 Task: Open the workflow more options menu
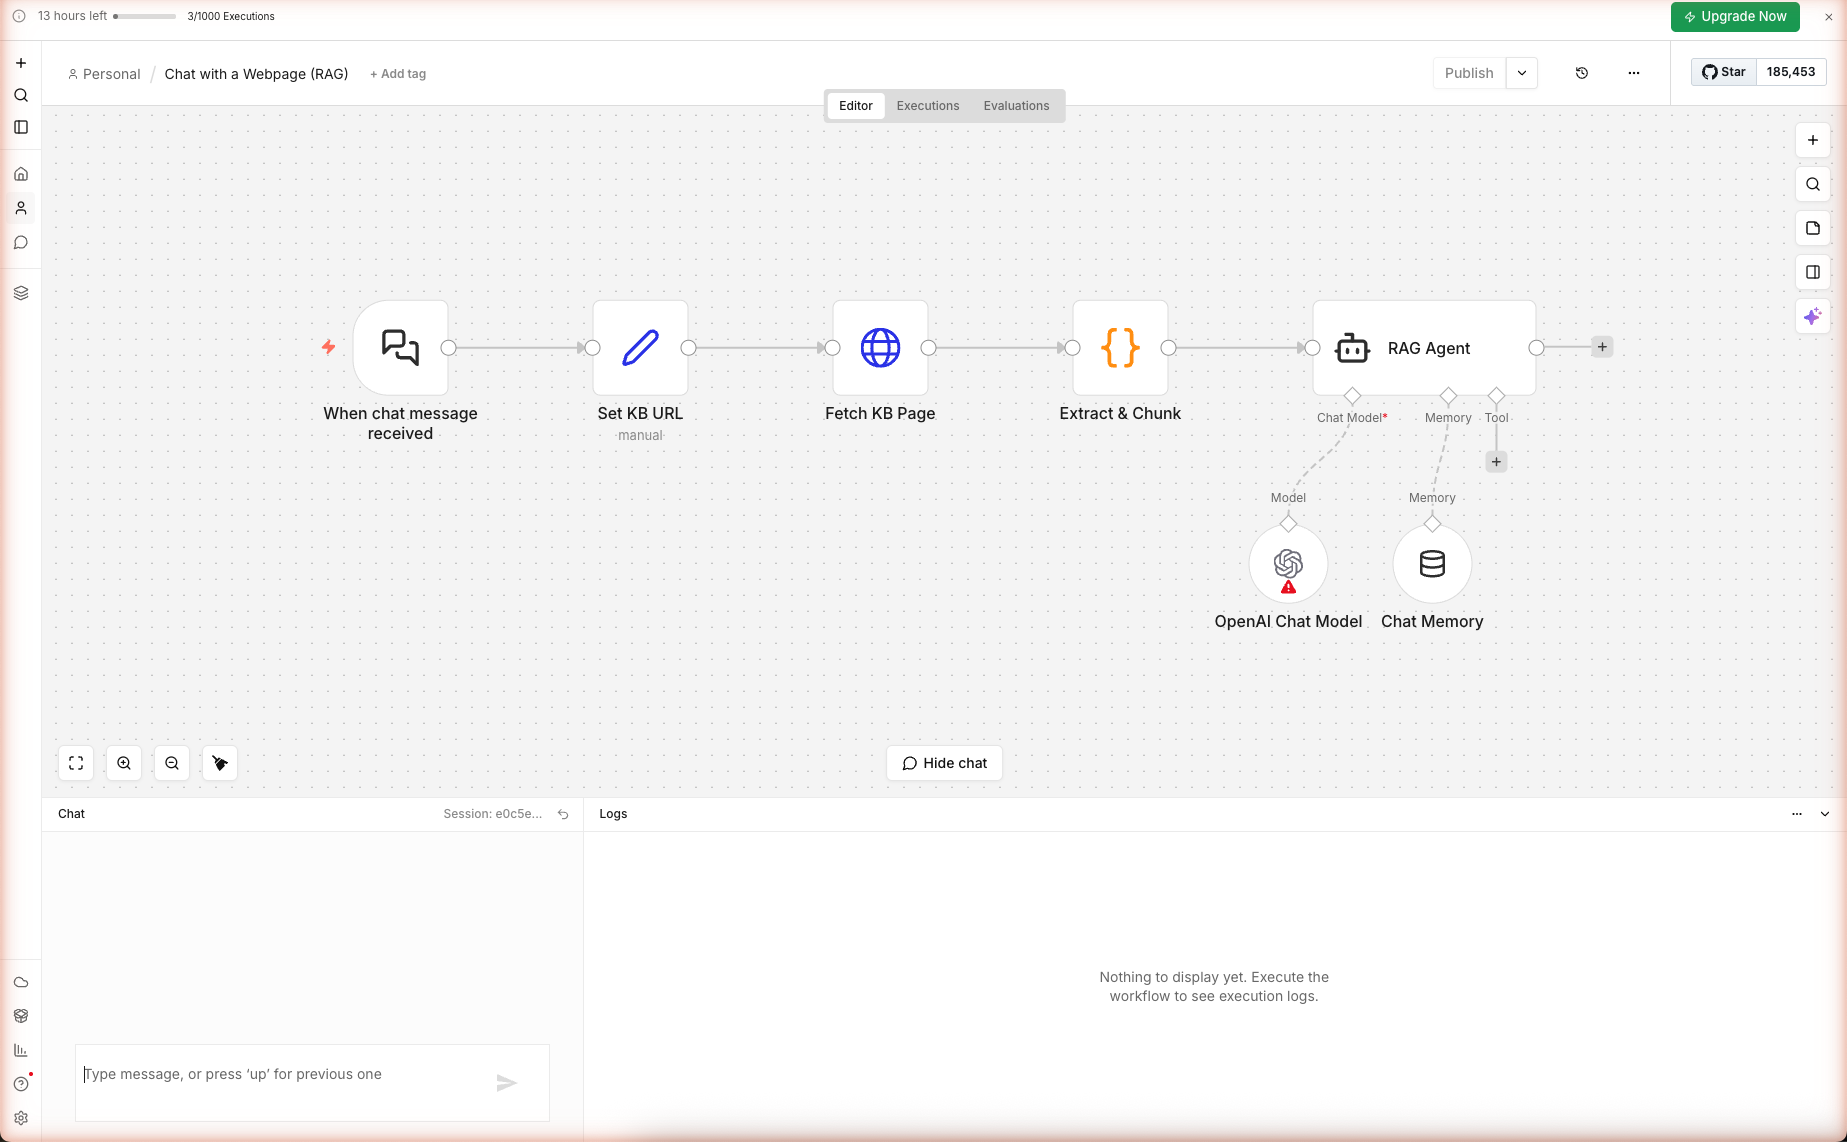pyautogui.click(x=1634, y=73)
